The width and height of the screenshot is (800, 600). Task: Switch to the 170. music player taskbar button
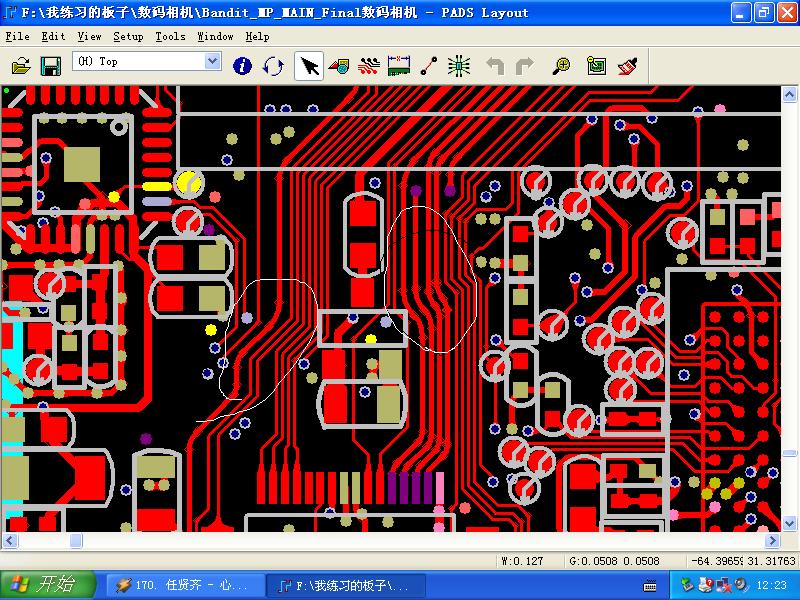(x=185, y=585)
